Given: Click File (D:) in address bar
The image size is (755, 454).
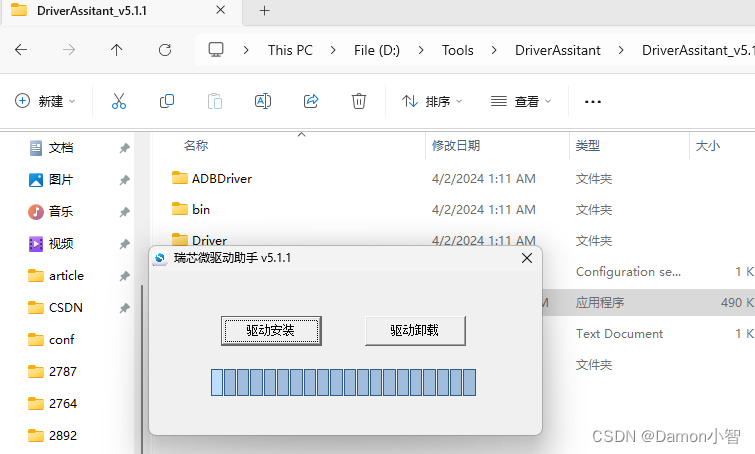Looking at the screenshot, I should [x=377, y=50].
